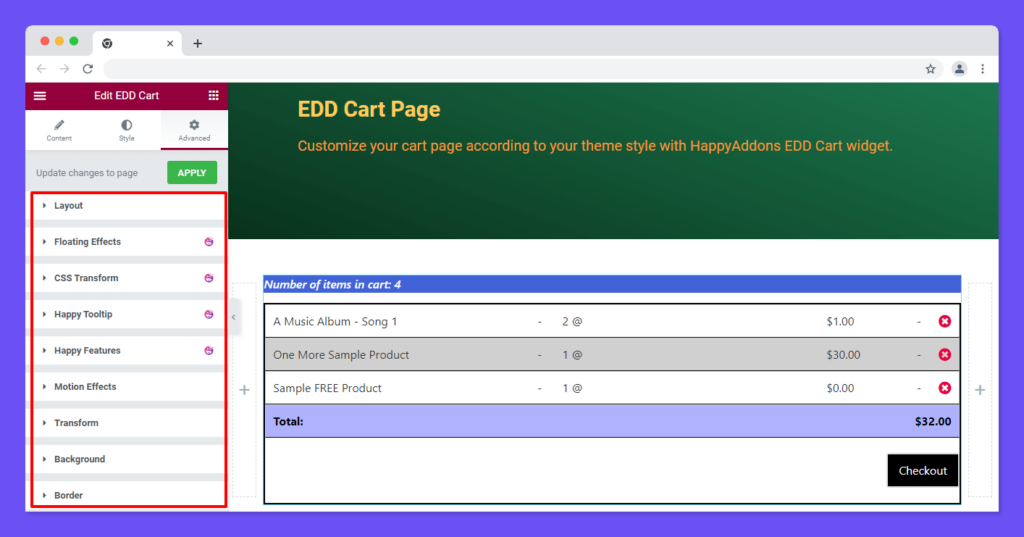
Task: Switch to the Content tab
Action: click(59, 130)
